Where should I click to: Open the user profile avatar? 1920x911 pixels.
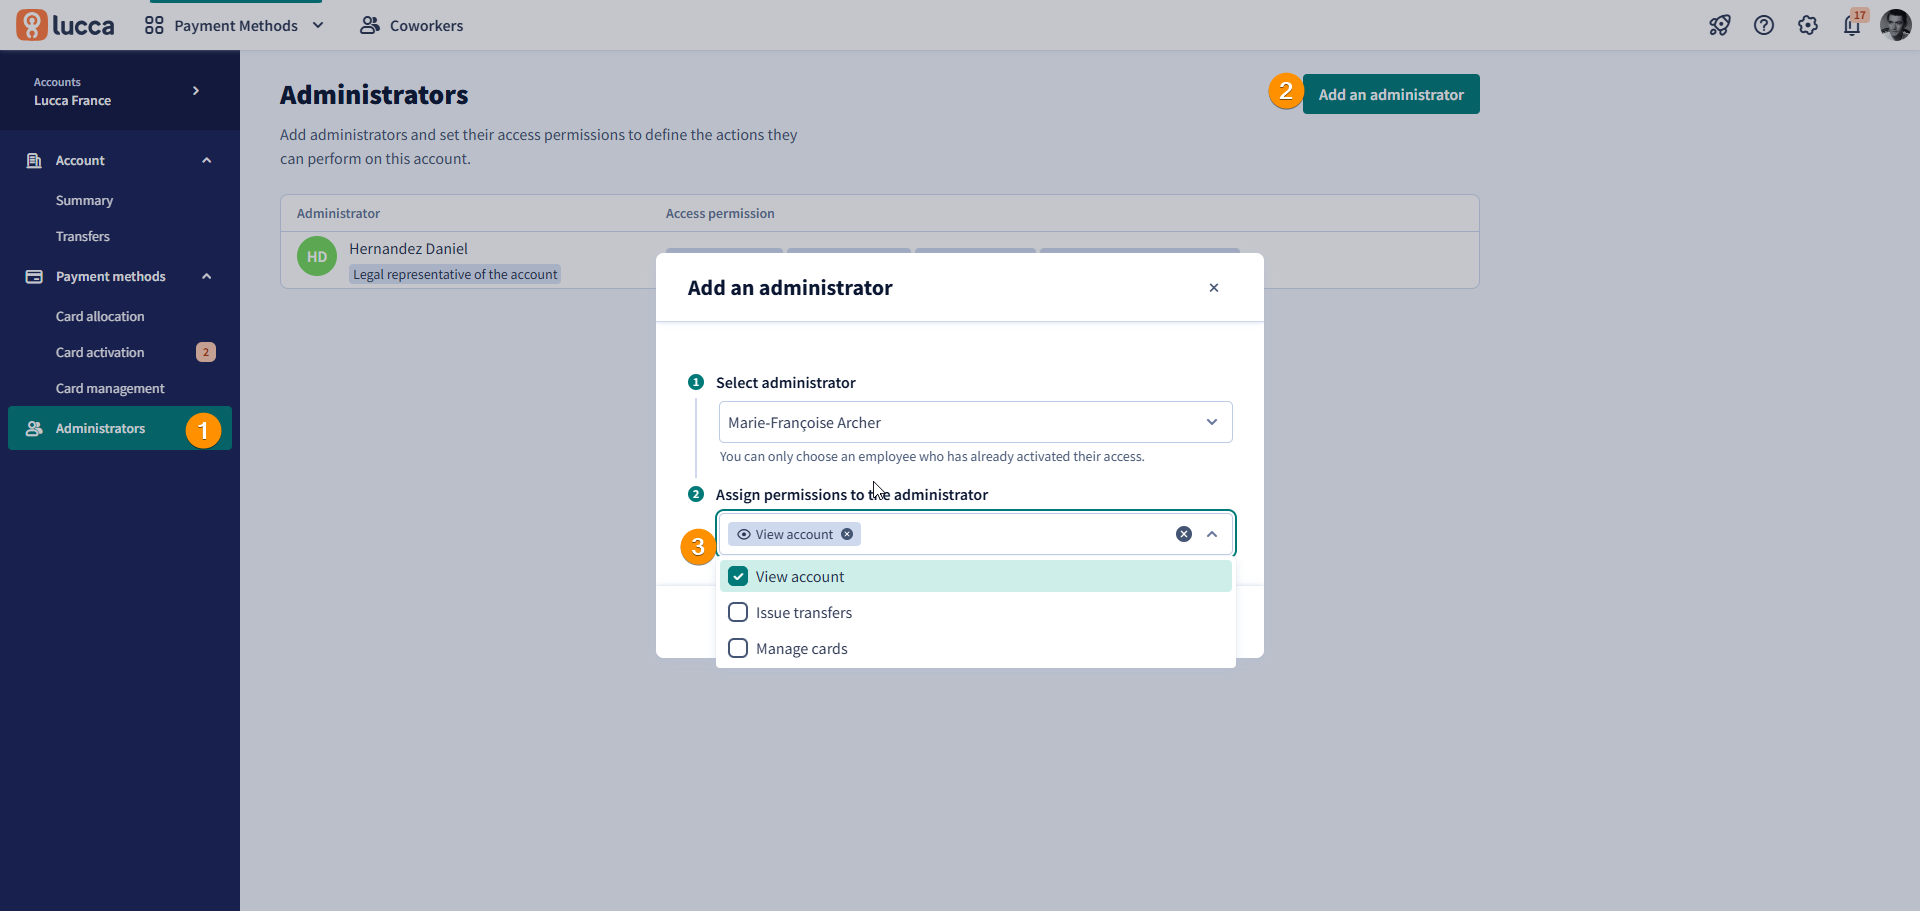point(1896,25)
